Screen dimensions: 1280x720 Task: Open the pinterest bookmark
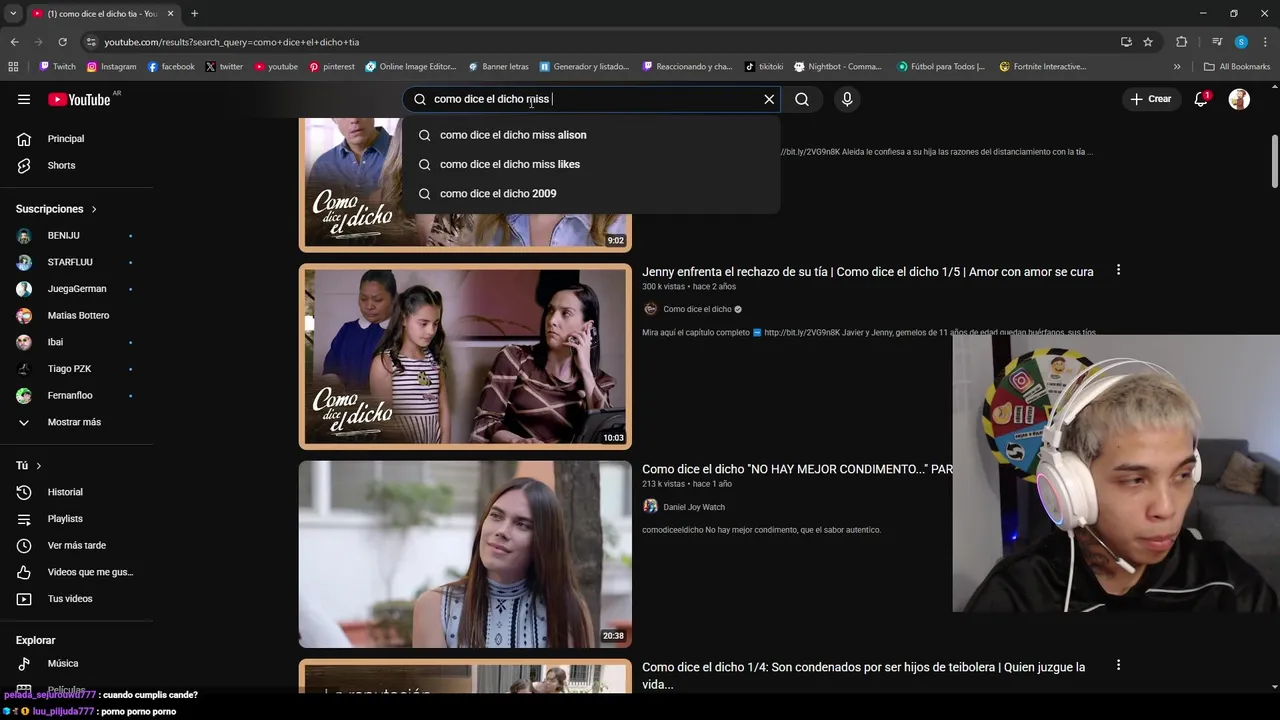coord(331,67)
